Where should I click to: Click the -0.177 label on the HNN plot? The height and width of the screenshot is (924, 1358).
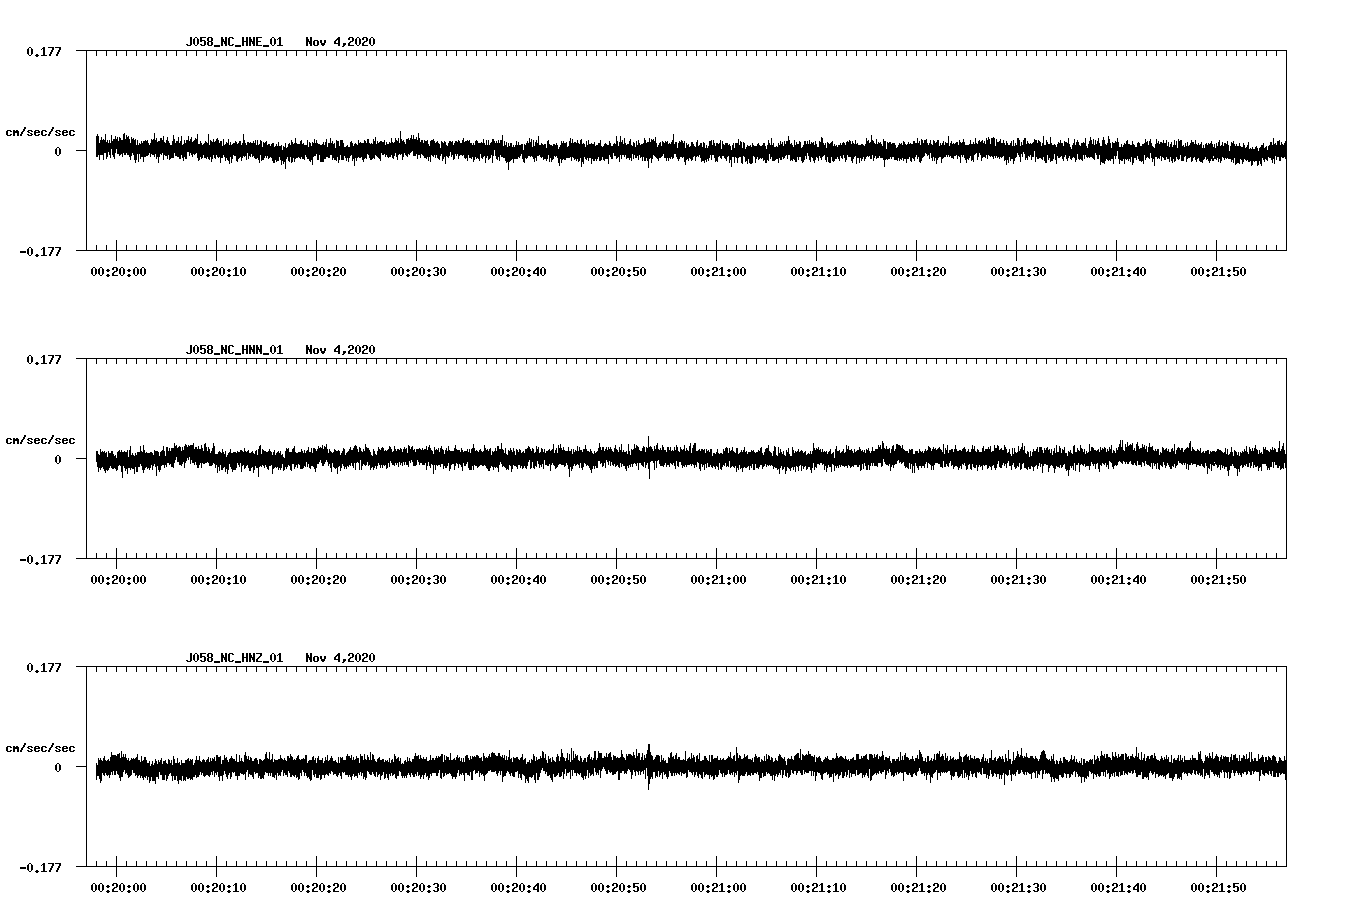pyautogui.click(x=40, y=562)
